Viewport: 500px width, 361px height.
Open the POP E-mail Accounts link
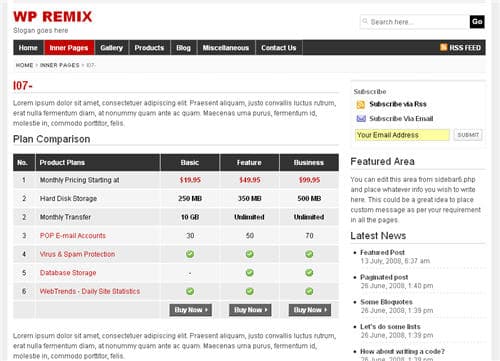[x=73, y=236]
